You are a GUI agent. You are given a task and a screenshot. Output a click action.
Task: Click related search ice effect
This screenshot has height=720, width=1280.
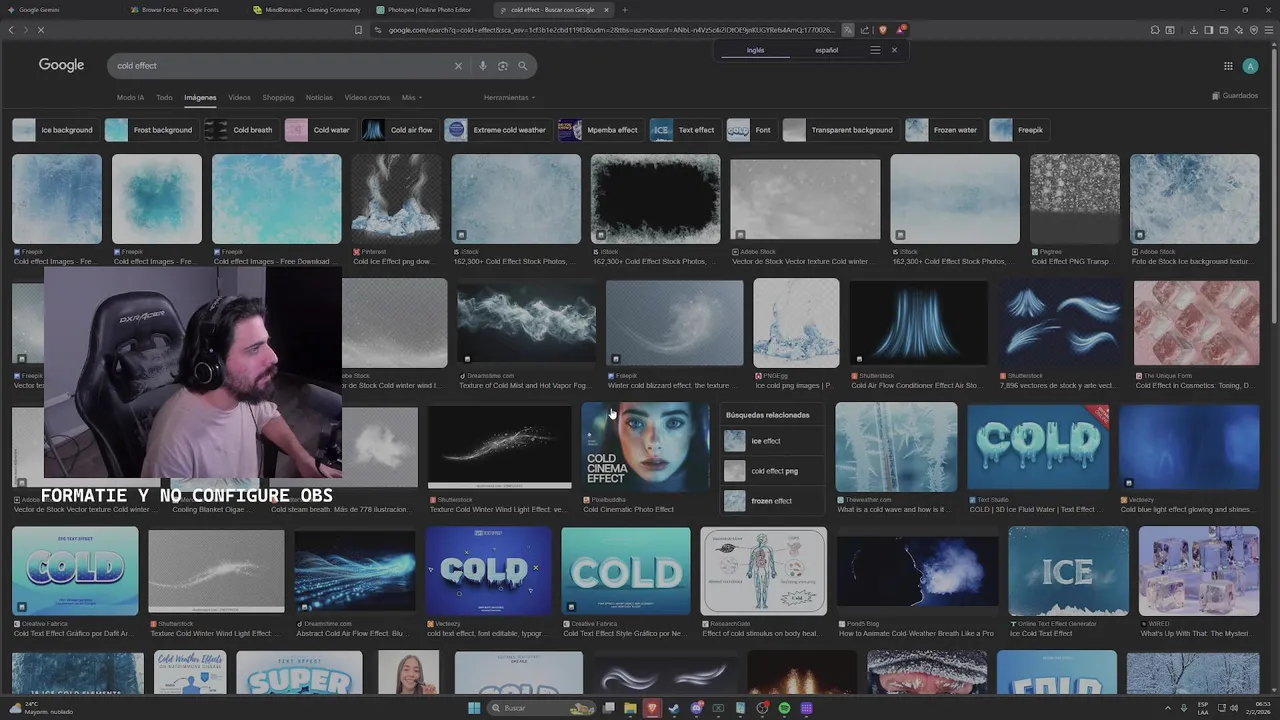tap(773, 441)
